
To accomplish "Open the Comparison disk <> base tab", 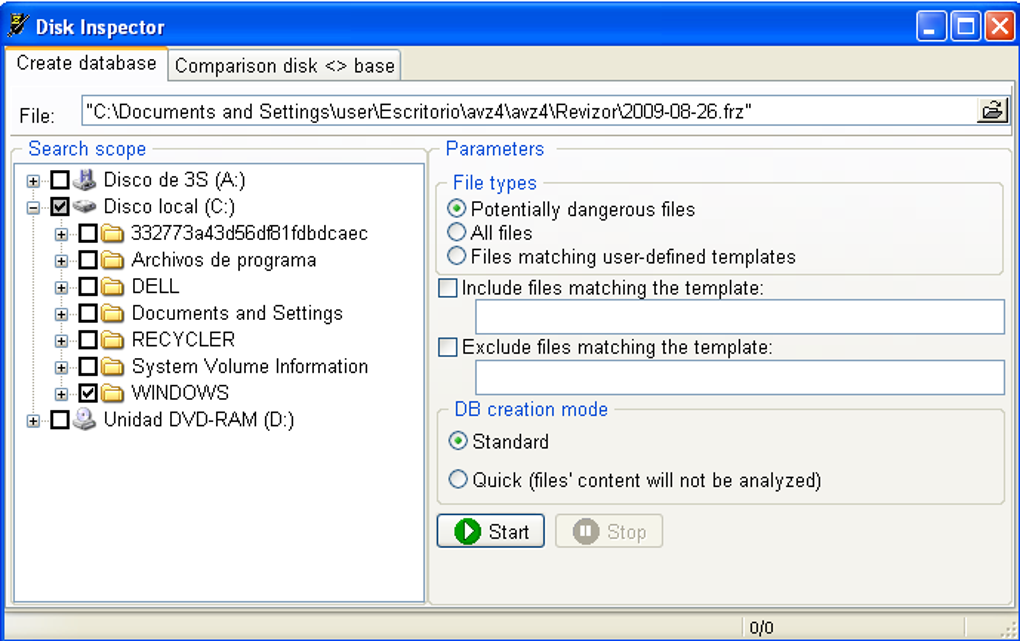I will (x=284, y=66).
